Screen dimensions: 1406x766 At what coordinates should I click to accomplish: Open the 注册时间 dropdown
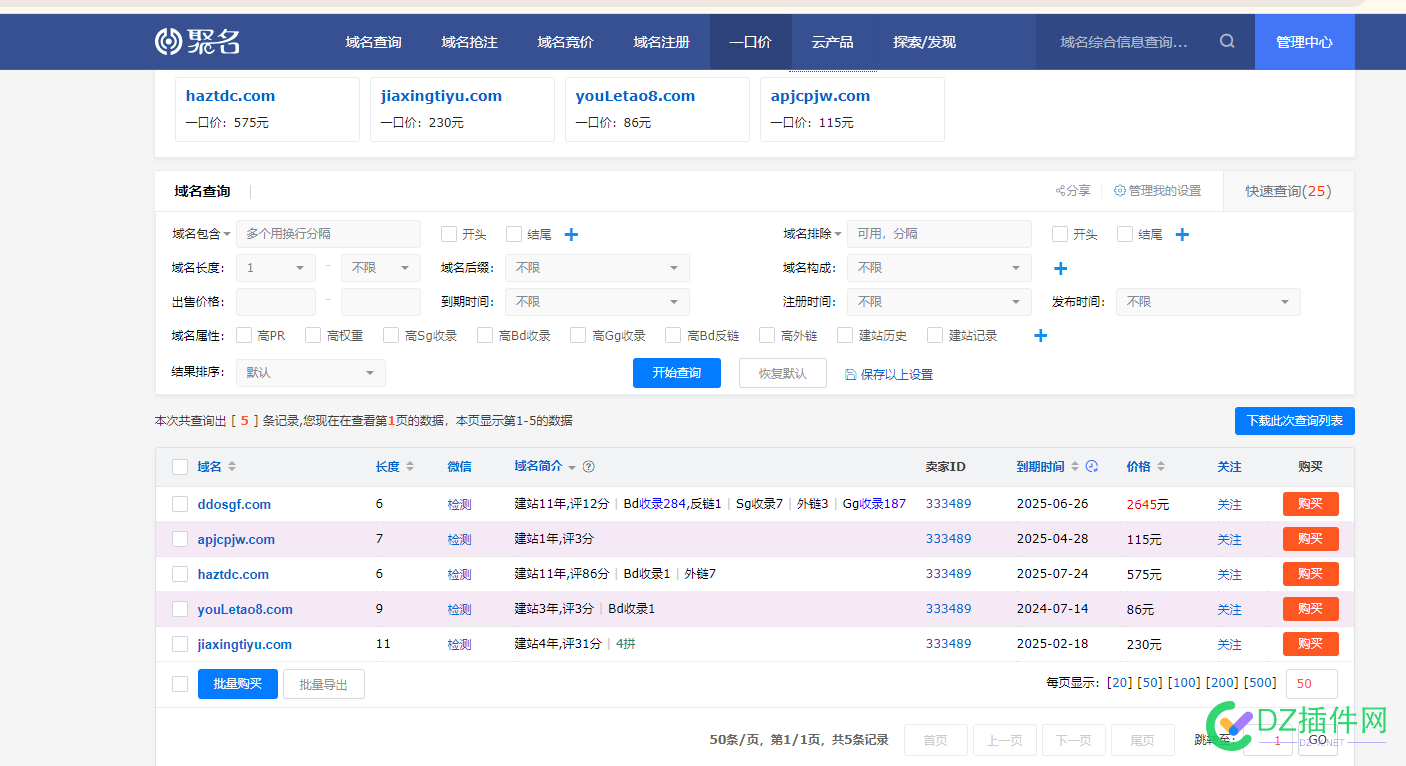[939, 302]
